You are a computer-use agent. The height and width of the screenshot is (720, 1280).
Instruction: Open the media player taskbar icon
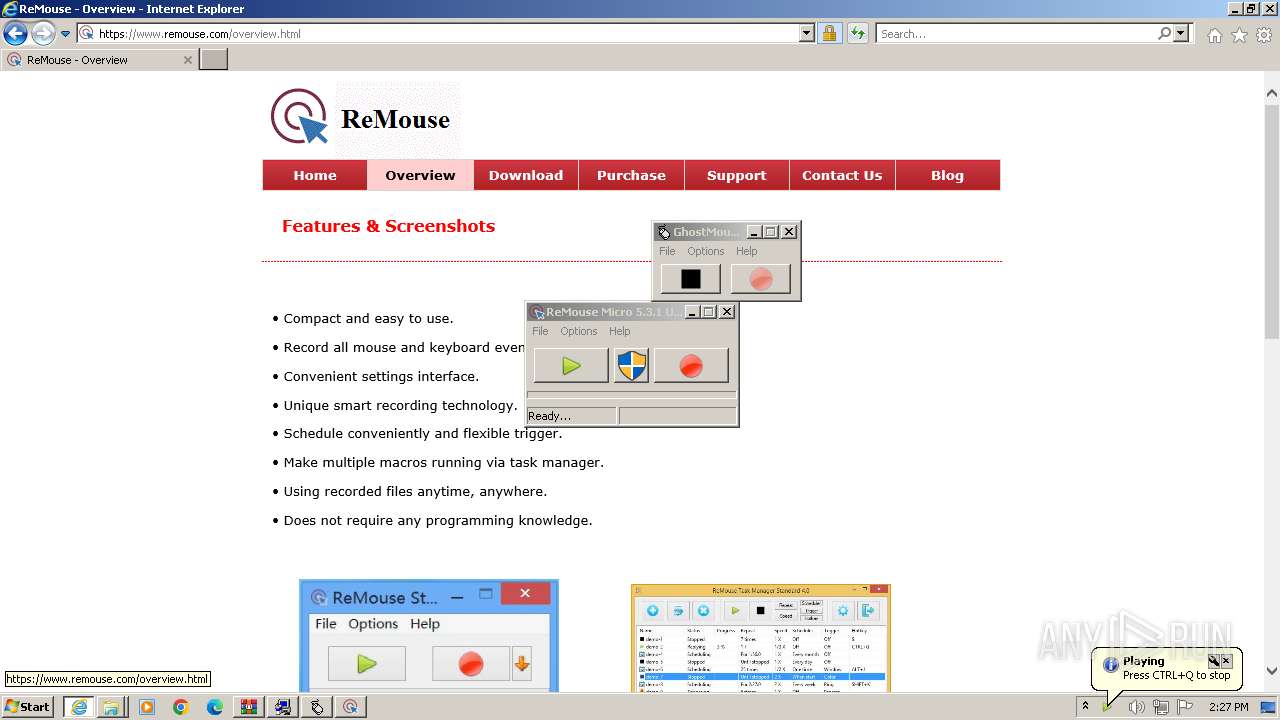point(147,707)
